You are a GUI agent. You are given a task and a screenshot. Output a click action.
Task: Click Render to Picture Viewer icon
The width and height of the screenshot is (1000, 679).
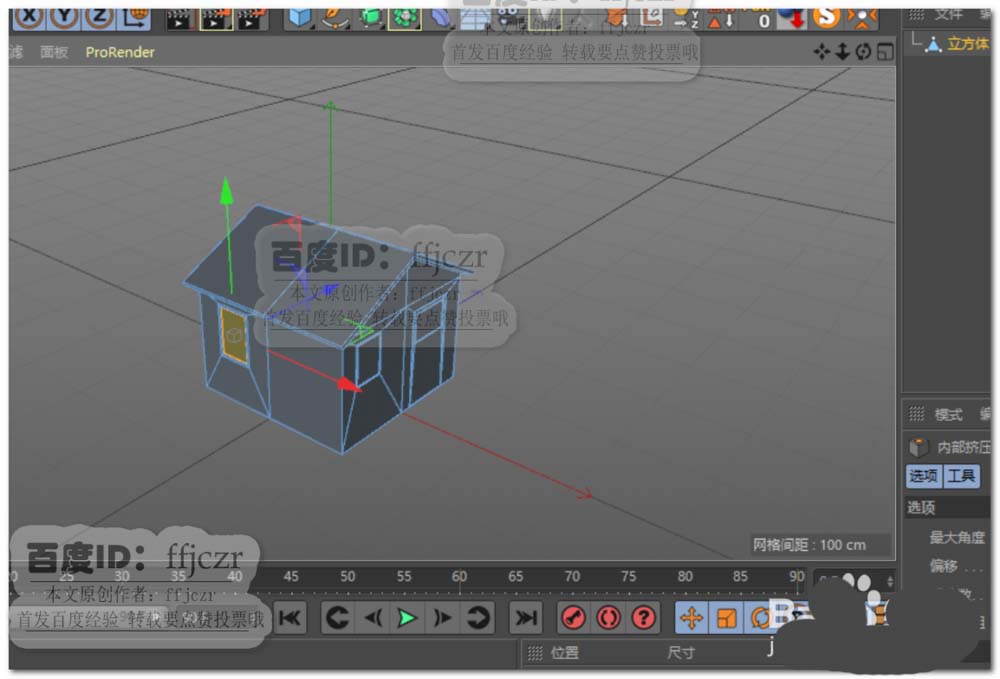(x=216, y=19)
